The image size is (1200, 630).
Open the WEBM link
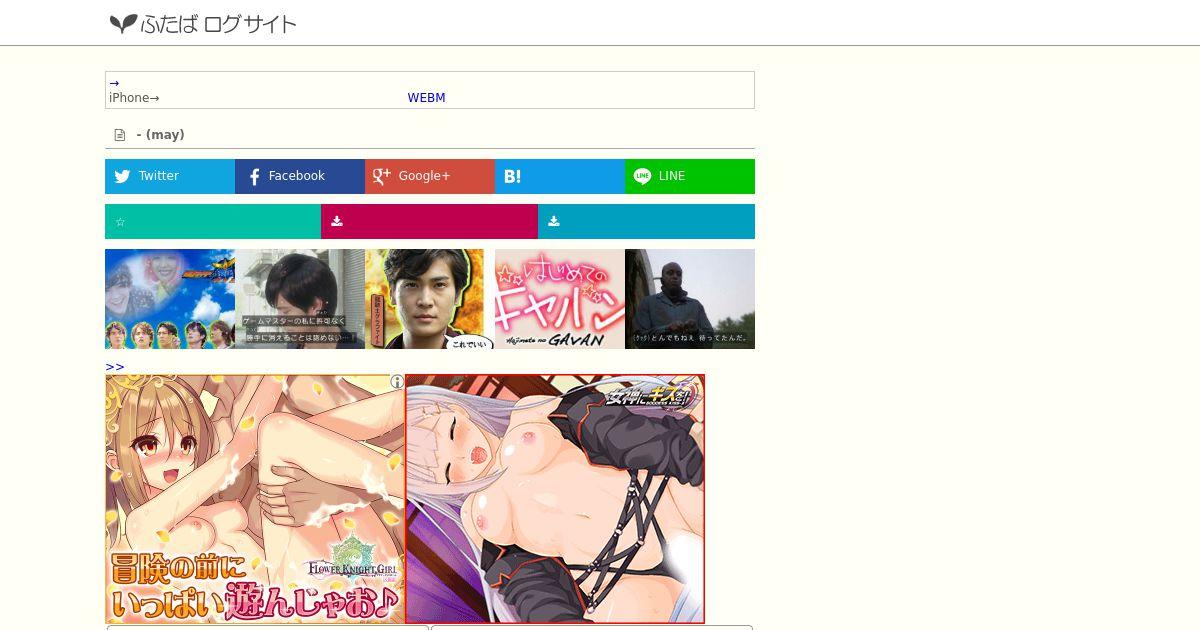[x=426, y=98]
